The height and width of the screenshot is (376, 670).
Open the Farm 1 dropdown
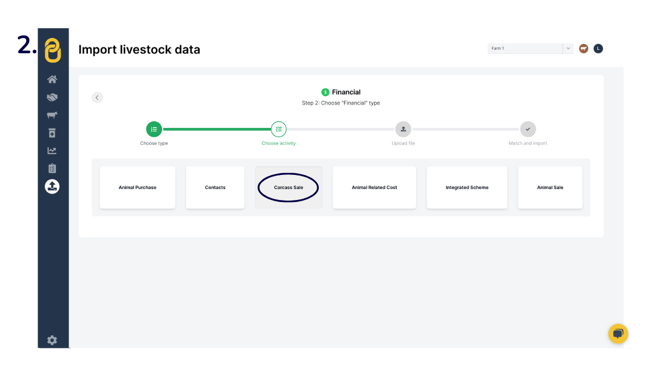click(x=530, y=48)
